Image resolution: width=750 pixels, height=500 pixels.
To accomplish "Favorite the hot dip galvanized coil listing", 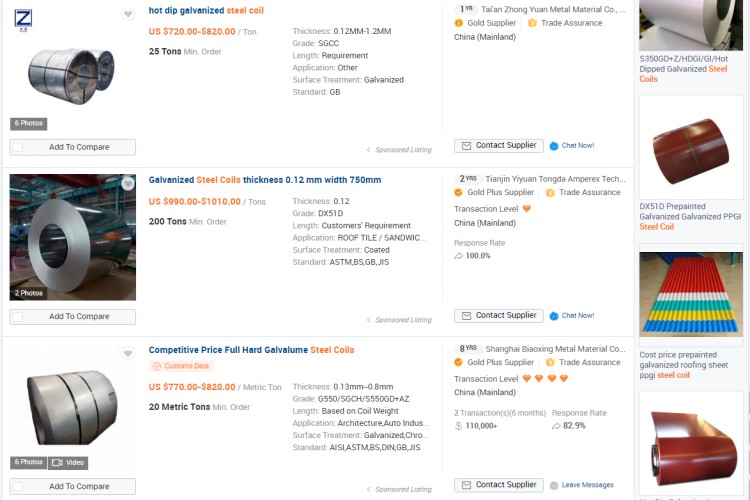I will point(128,14).
